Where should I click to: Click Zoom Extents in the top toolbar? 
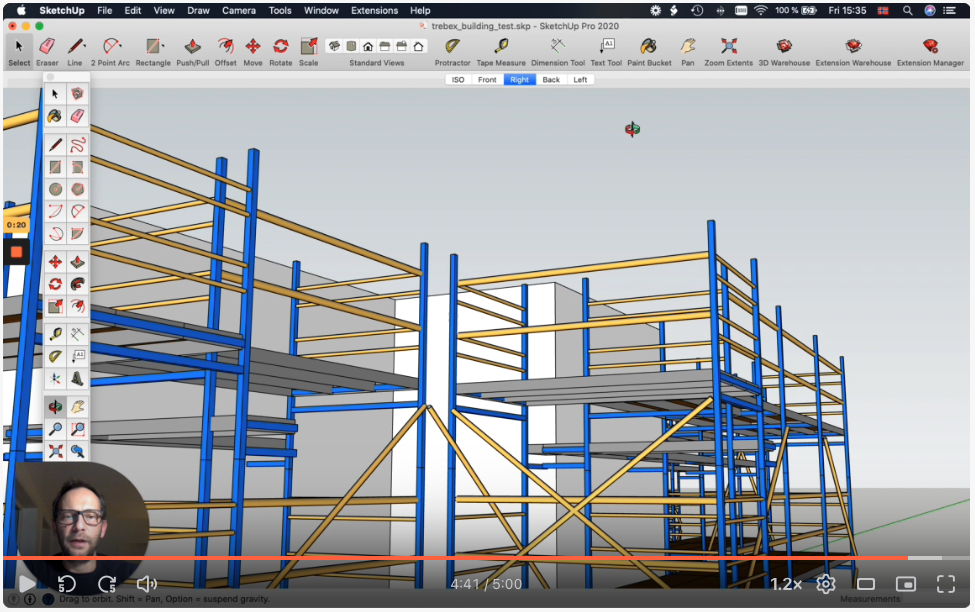tap(729, 51)
